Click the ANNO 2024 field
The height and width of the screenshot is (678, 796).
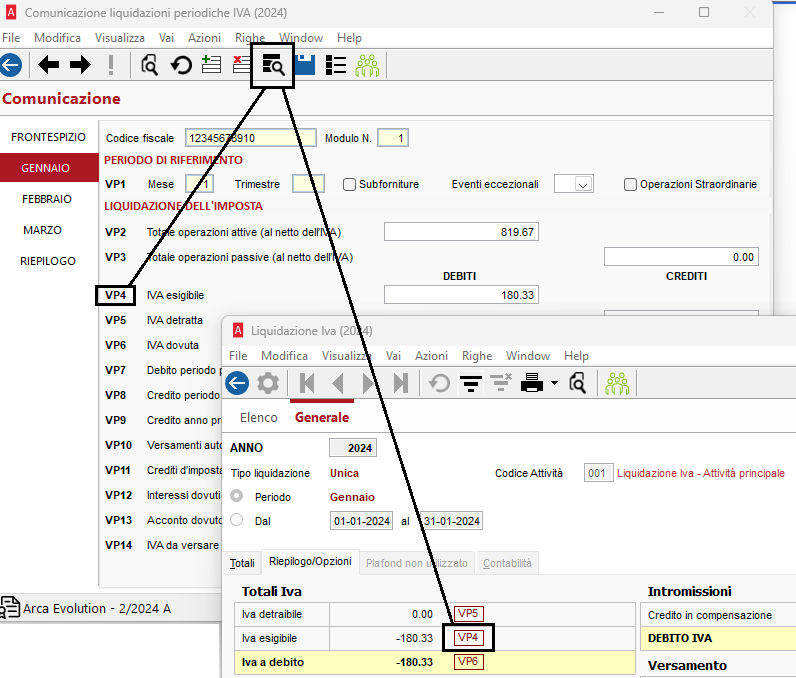coord(353,448)
